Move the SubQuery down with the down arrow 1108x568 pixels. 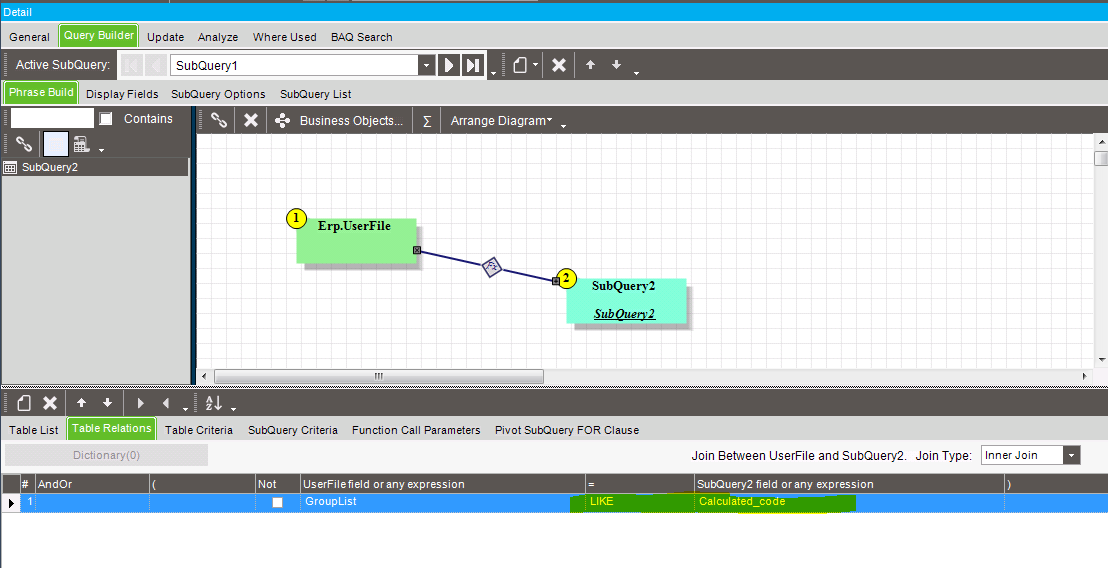[616, 65]
